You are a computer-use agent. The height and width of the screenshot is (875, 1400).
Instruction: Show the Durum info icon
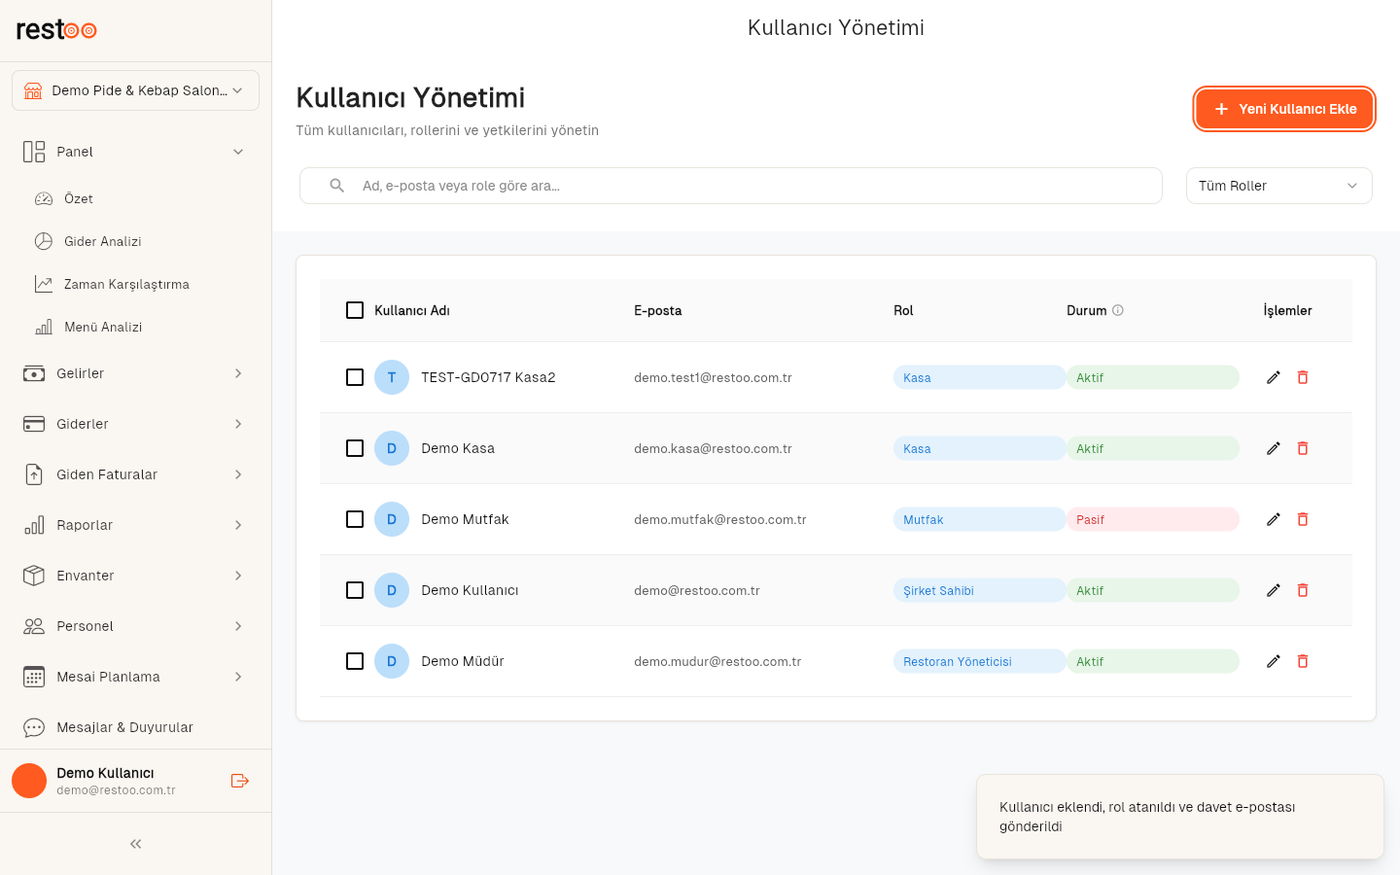pyautogui.click(x=1118, y=310)
